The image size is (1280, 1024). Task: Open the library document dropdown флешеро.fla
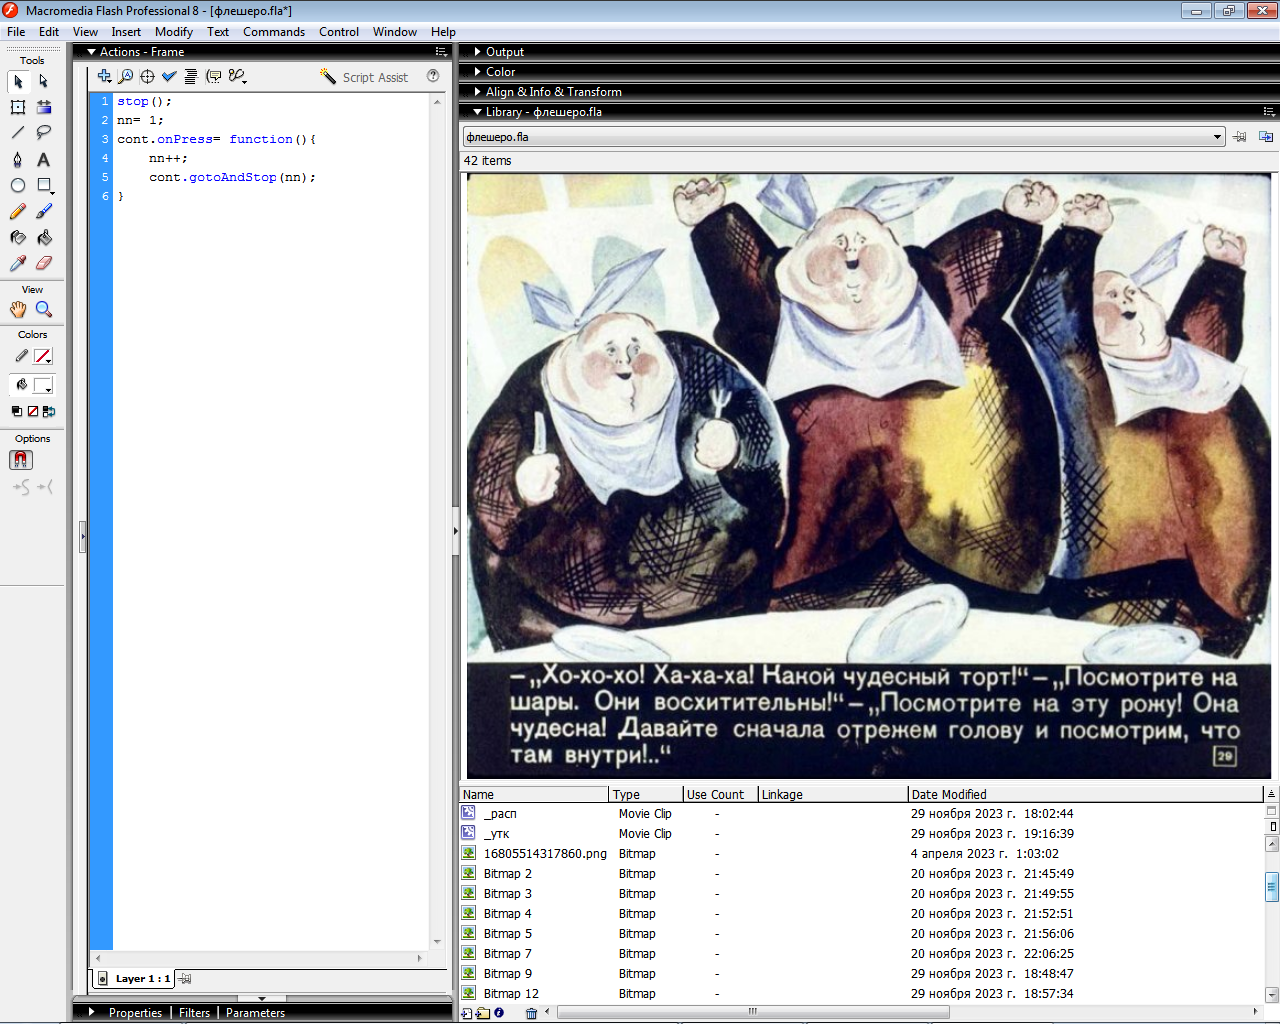(844, 137)
